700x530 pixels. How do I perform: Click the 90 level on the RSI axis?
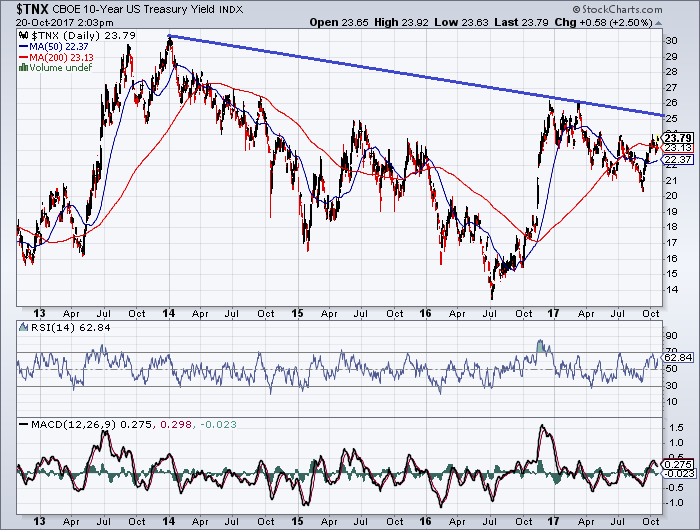click(x=671, y=336)
